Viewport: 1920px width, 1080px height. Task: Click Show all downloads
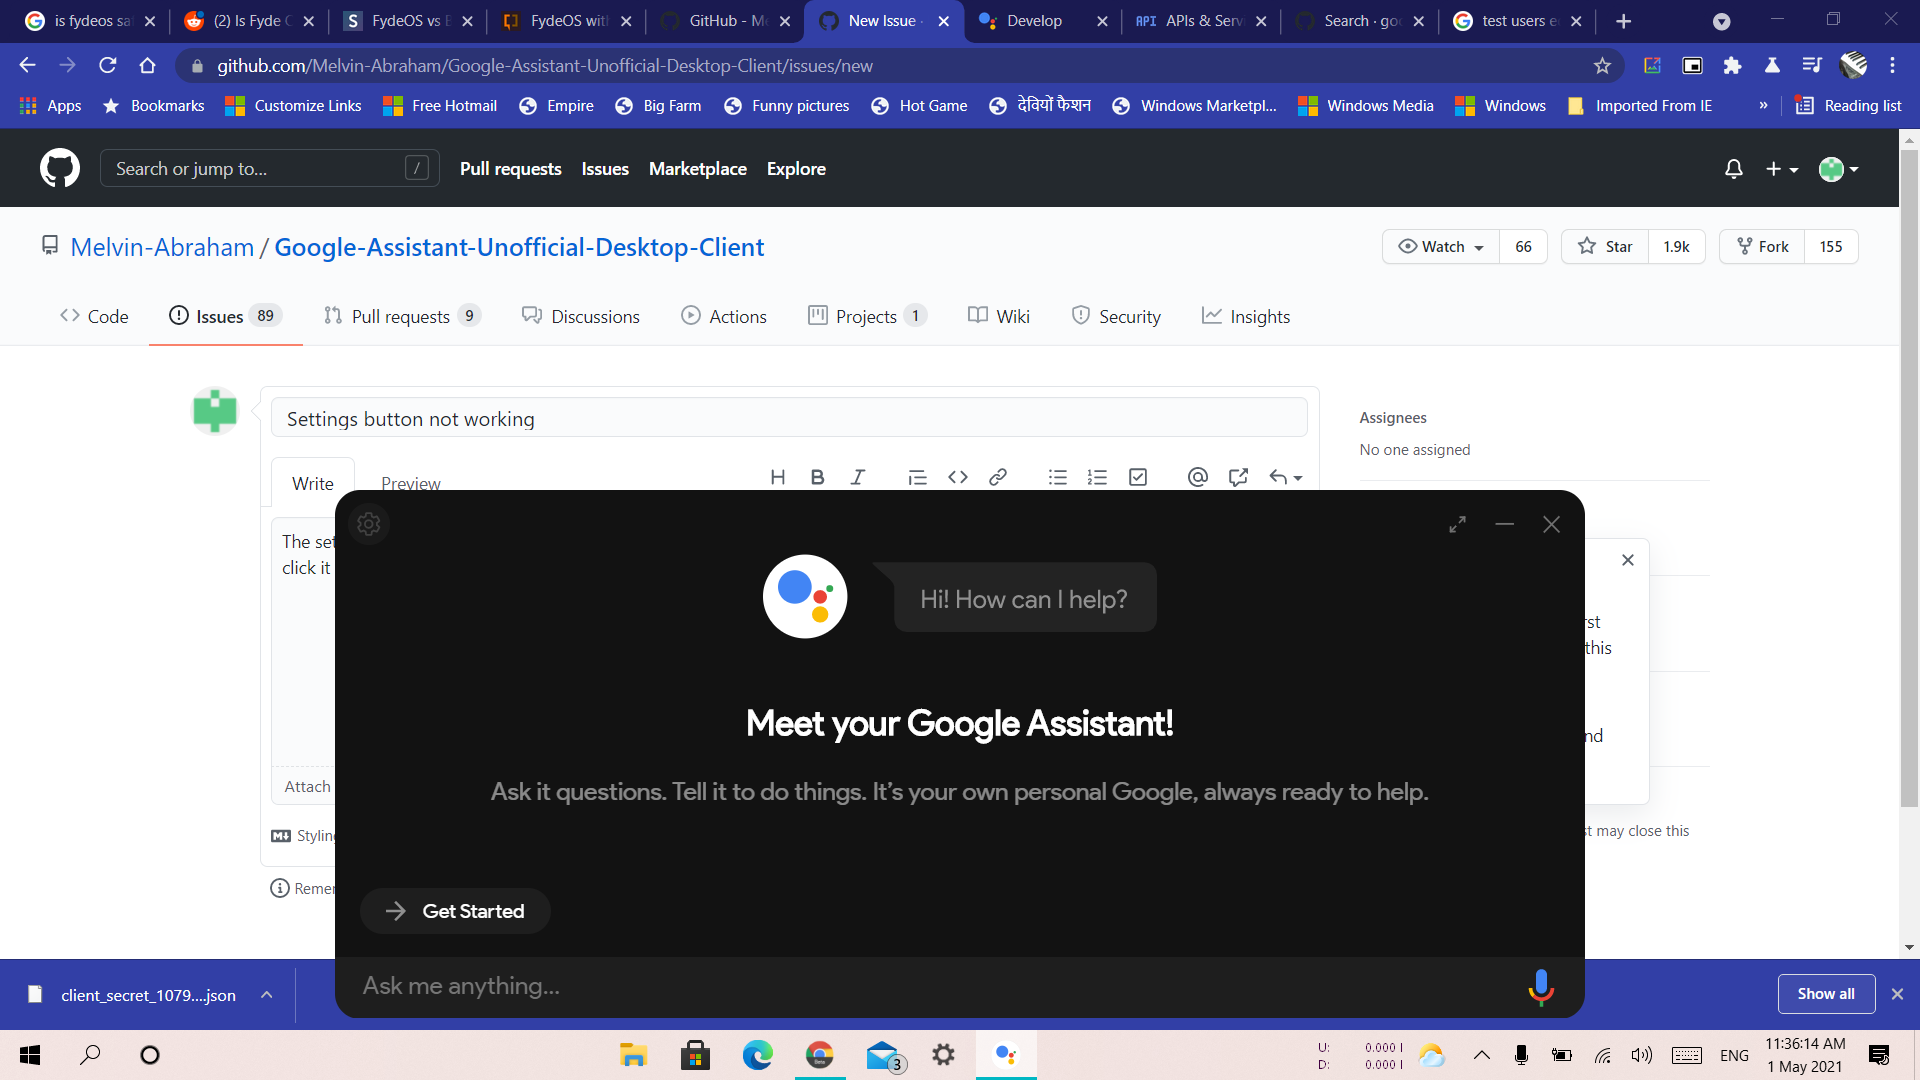pyautogui.click(x=1825, y=994)
